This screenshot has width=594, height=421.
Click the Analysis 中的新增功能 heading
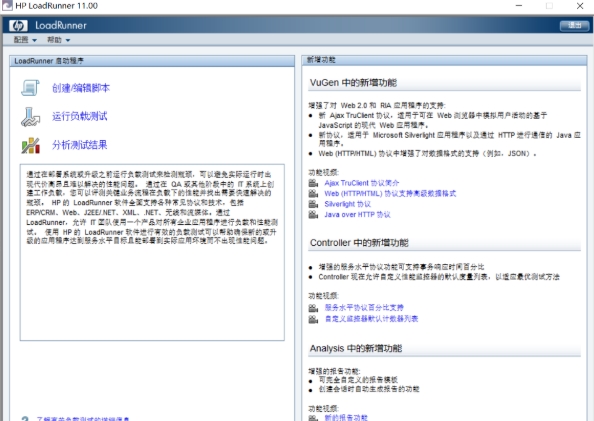pyautogui.click(x=356, y=348)
